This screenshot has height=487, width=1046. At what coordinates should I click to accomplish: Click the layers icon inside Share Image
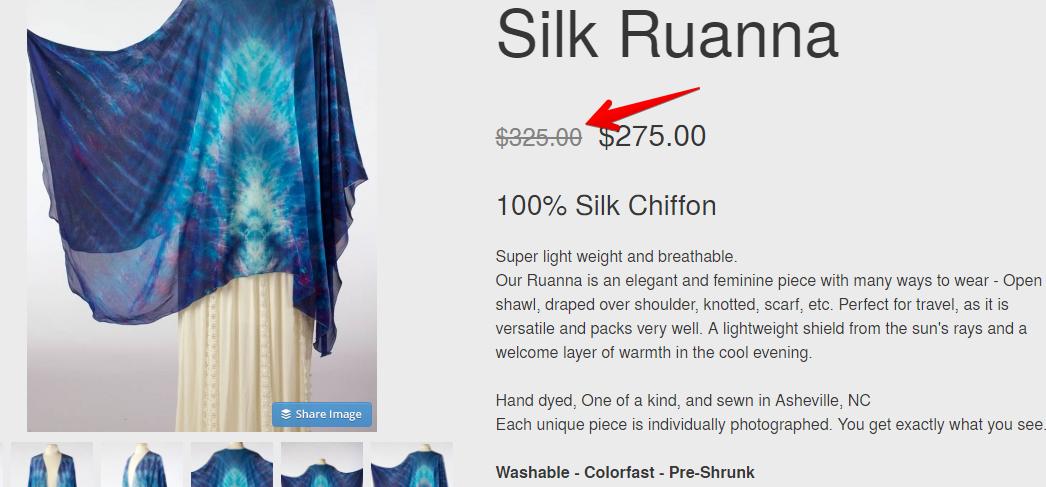click(x=286, y=414)
